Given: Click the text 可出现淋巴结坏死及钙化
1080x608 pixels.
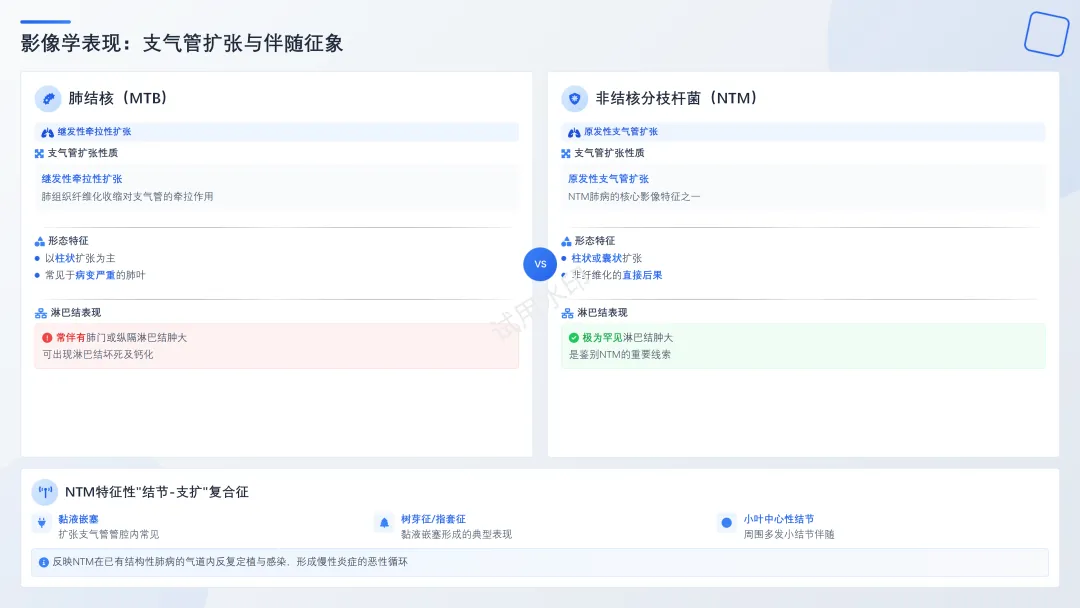Looking at the screenshot, I should (x=98, y=355).
